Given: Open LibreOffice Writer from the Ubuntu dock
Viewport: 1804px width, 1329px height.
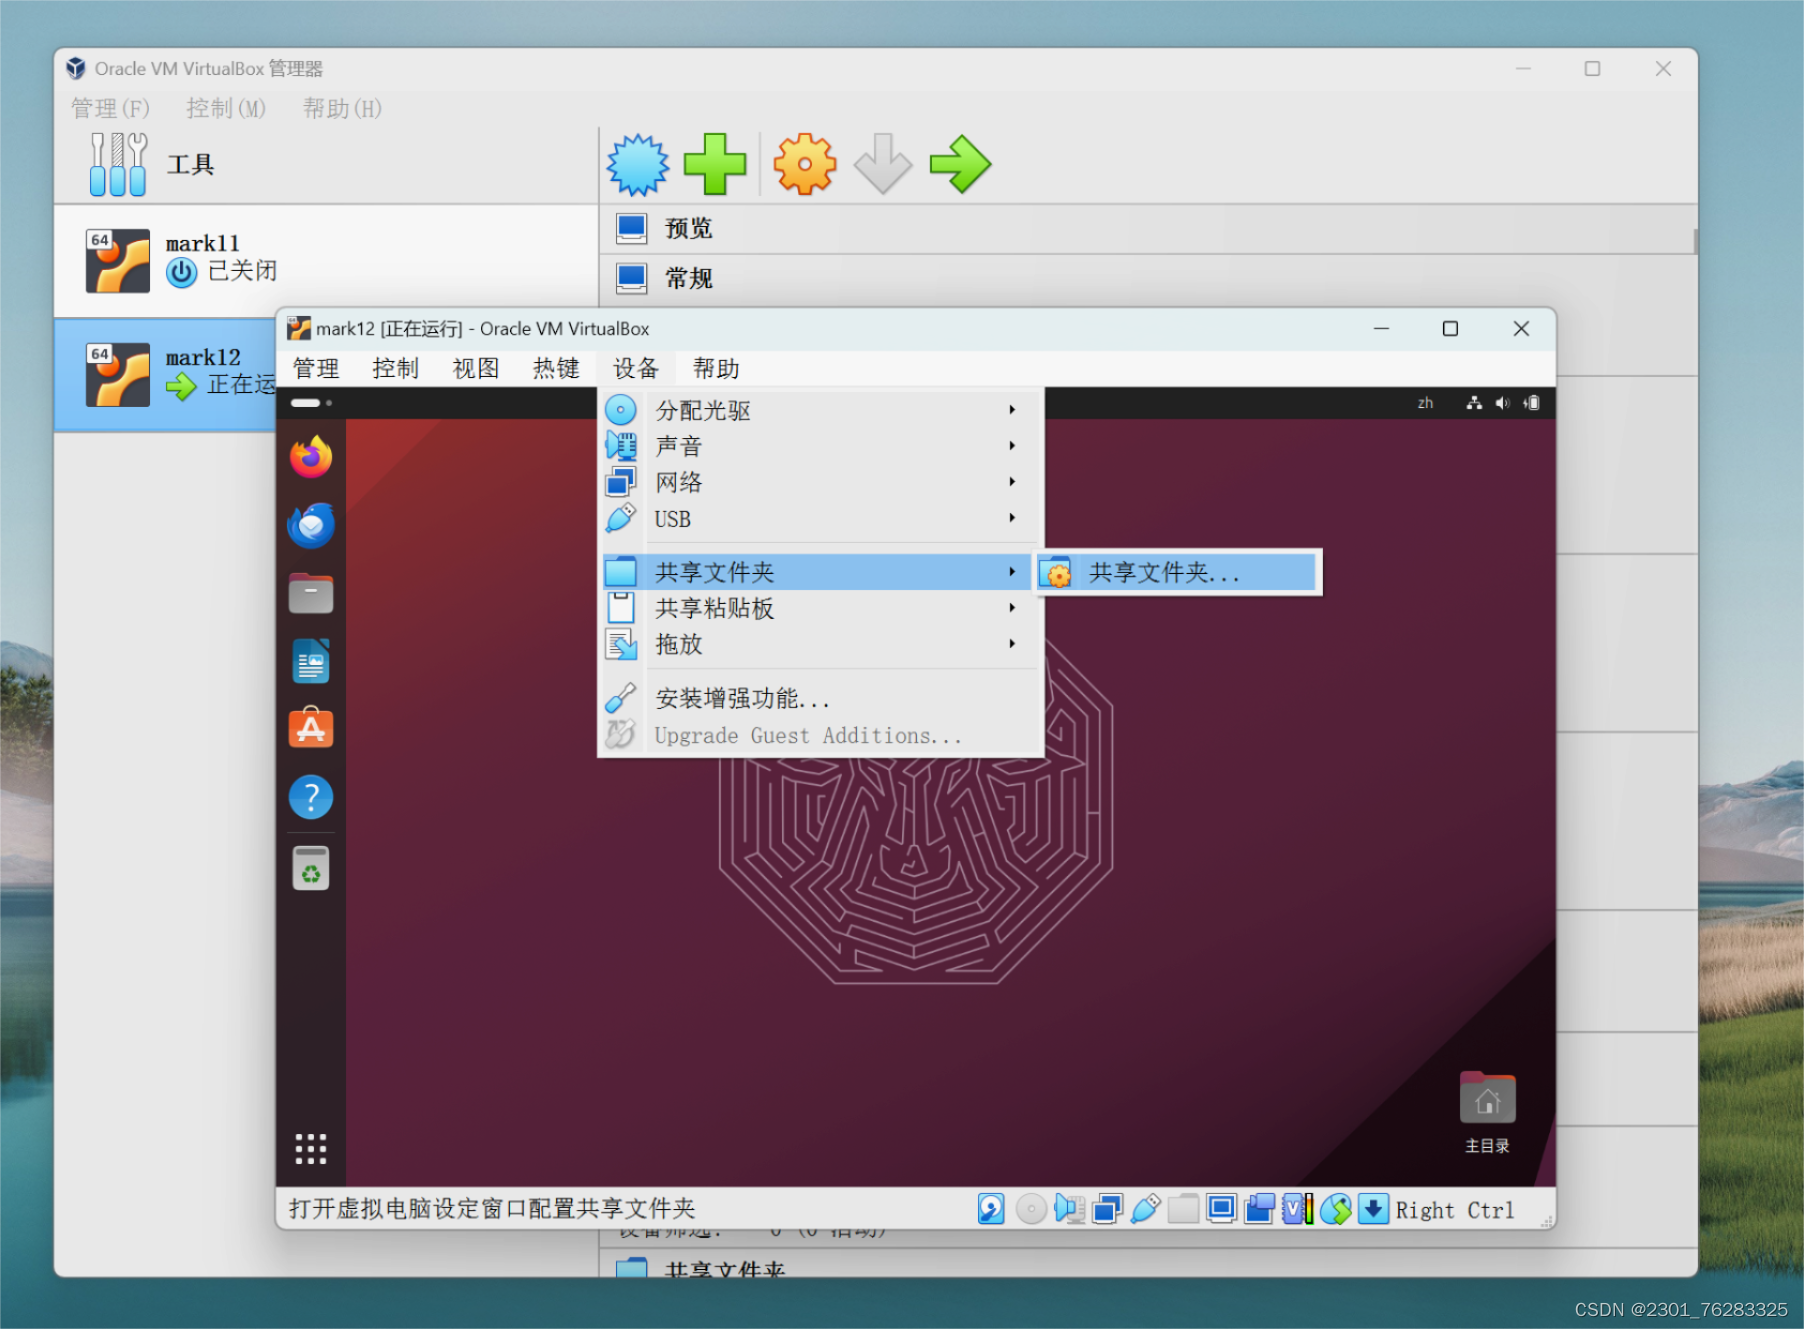Looking at the screenshot, I should [x=311, y=661].
